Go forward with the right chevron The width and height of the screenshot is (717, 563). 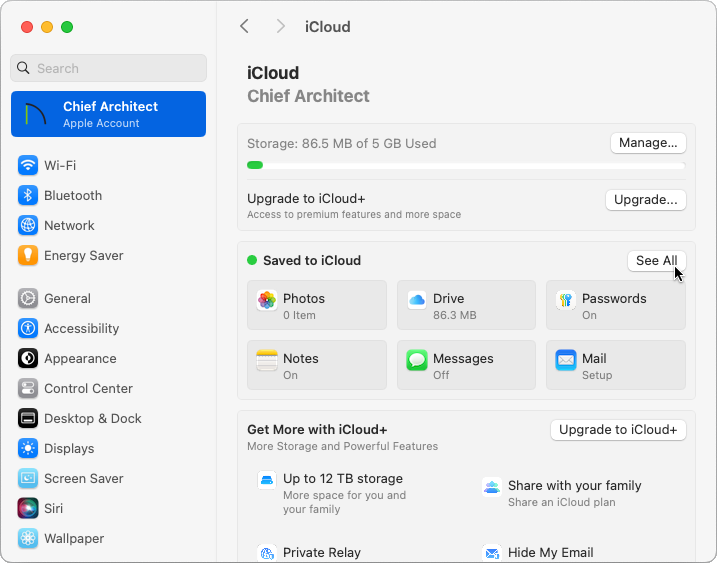[281, 27]
